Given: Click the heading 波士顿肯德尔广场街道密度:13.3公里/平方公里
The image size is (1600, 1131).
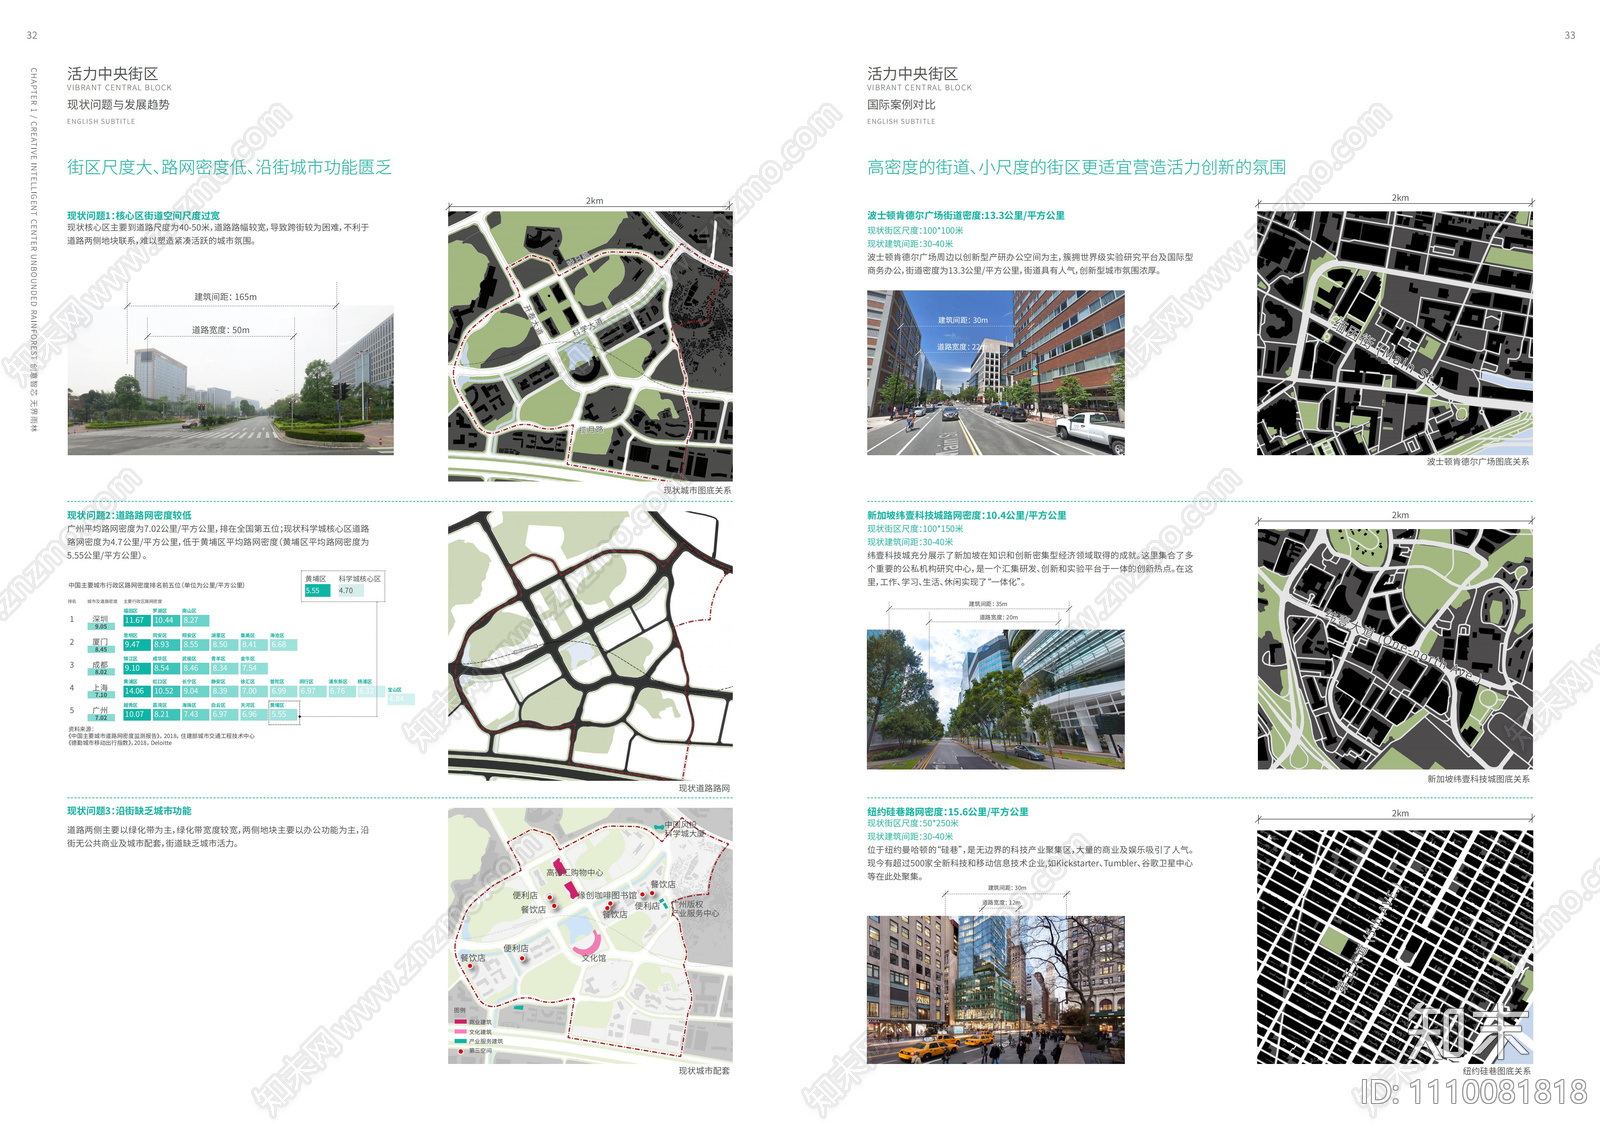Looking at the screenshot, I should pyautogui.click(x=966, y=215).
